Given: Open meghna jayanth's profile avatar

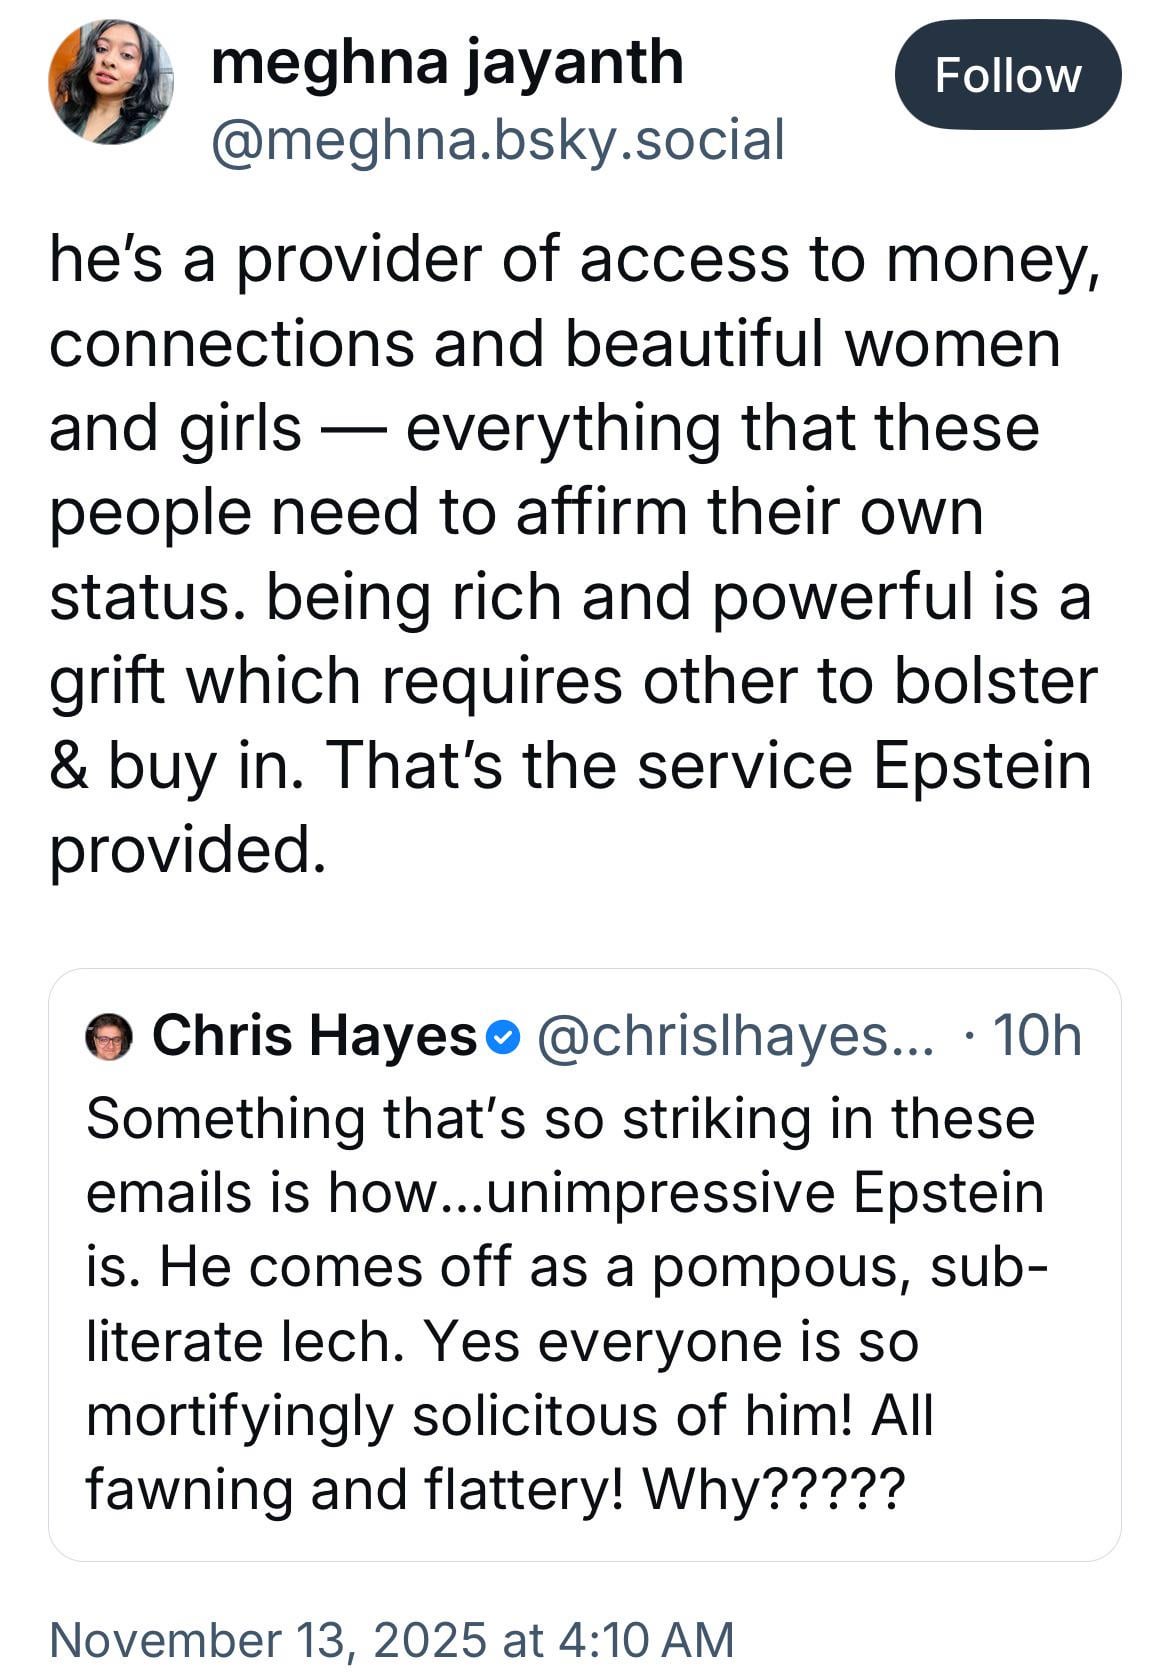Looking at the screenshot, I should [110, 82].
